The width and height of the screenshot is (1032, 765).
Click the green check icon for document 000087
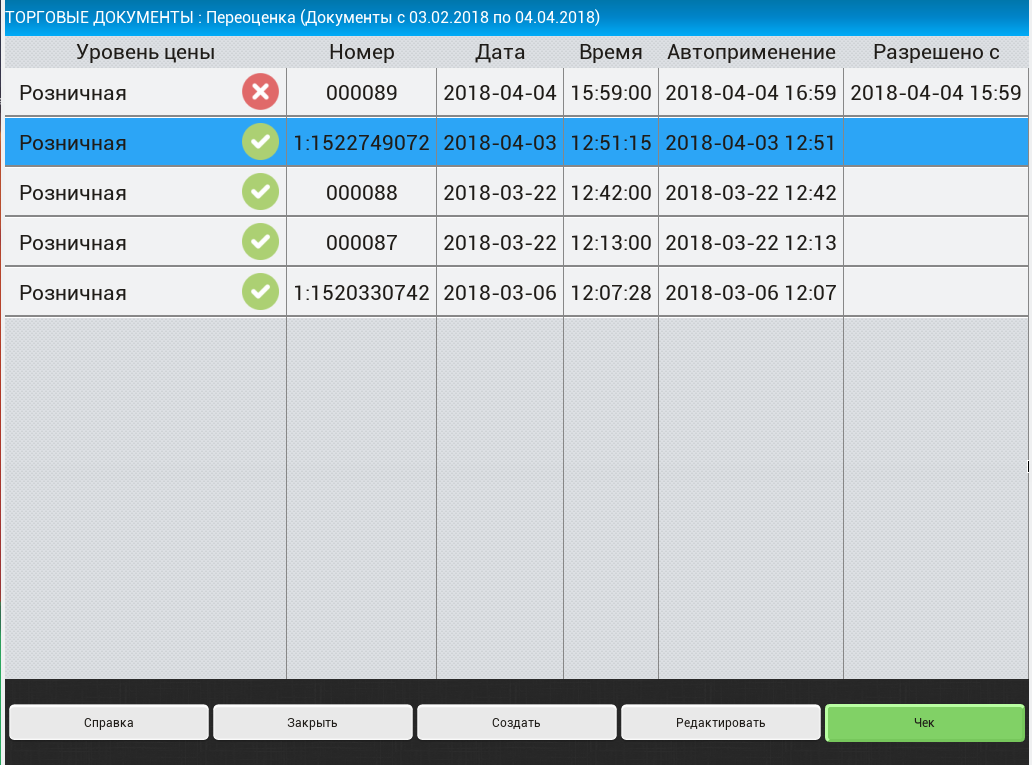point(260,242)
